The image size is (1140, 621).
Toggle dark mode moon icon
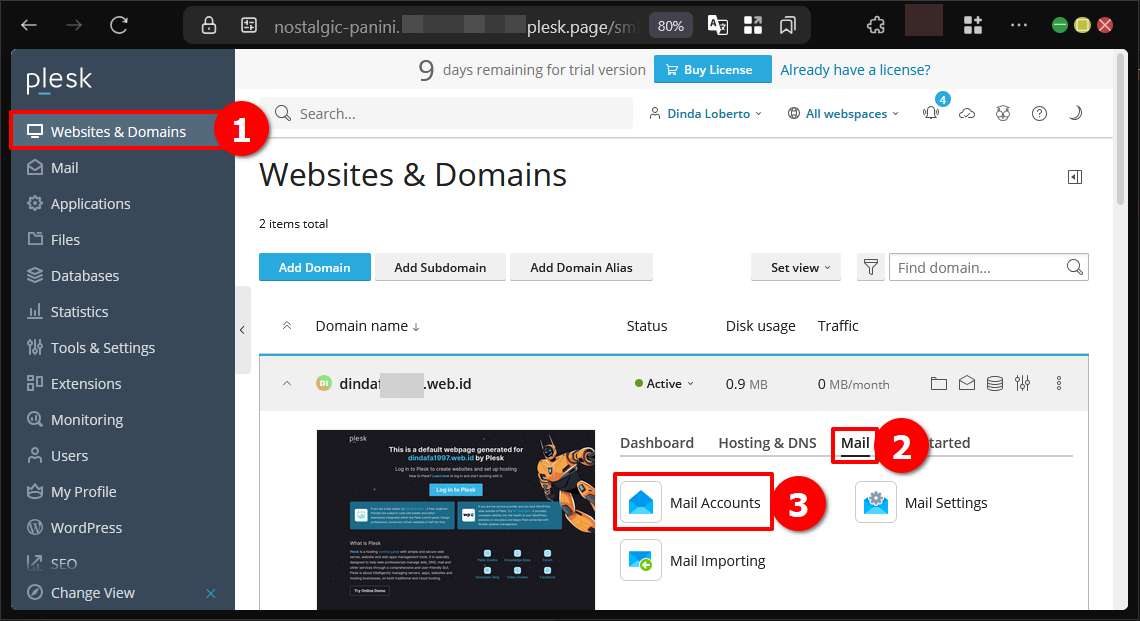click(1075, 113)
